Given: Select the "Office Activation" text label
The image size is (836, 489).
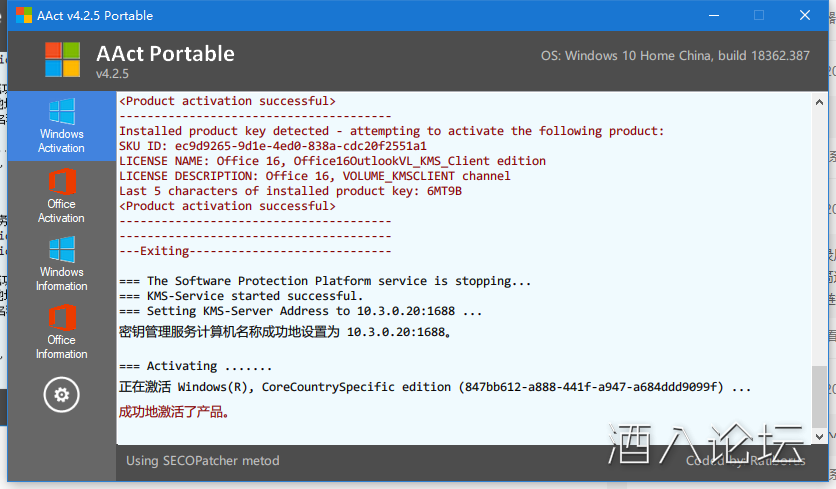Looking at the screenshot, I should click(x=62, y=211).
